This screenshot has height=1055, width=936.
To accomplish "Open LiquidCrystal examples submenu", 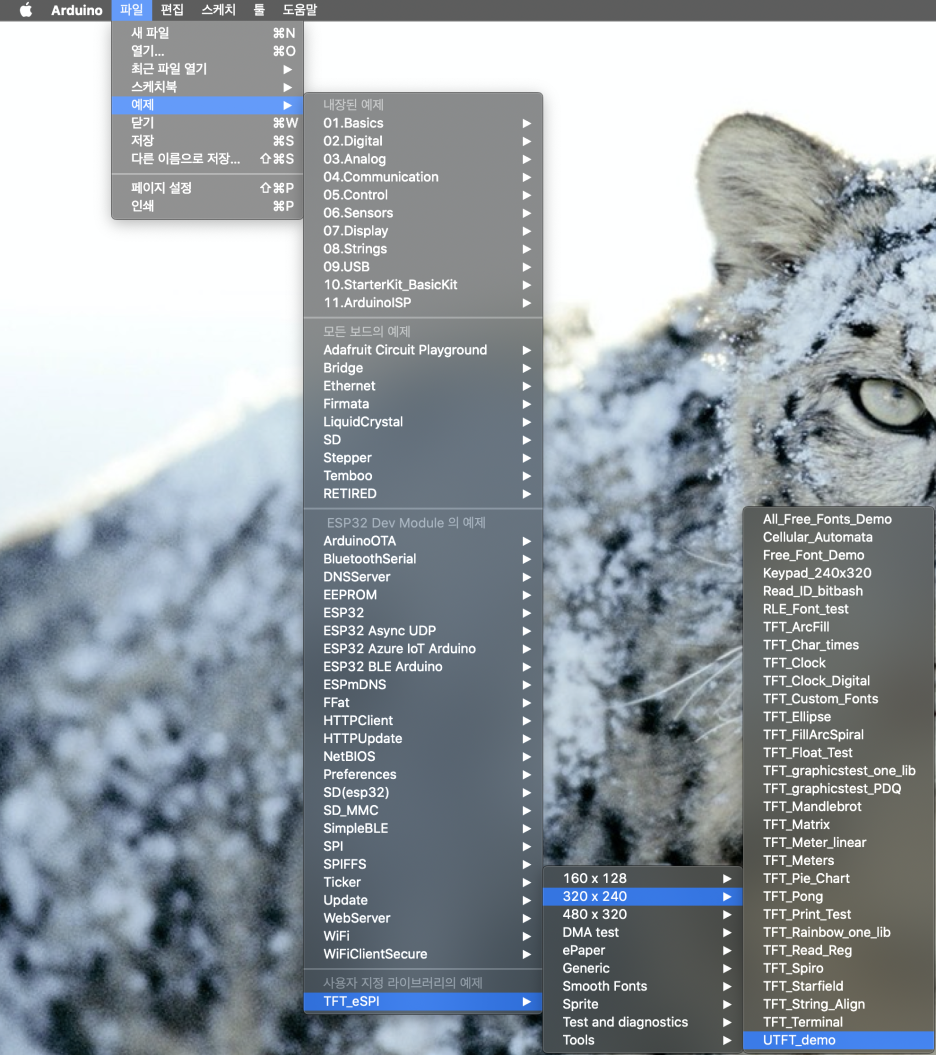I will [423, 422].
